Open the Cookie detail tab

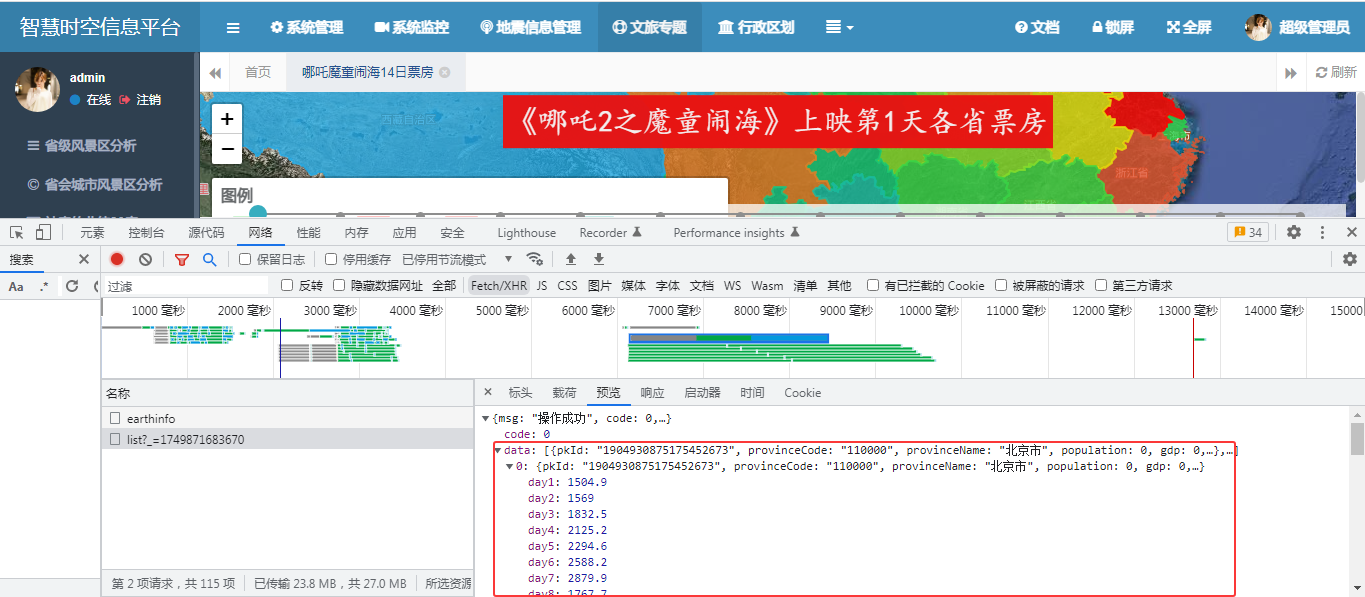pos(802,392)
